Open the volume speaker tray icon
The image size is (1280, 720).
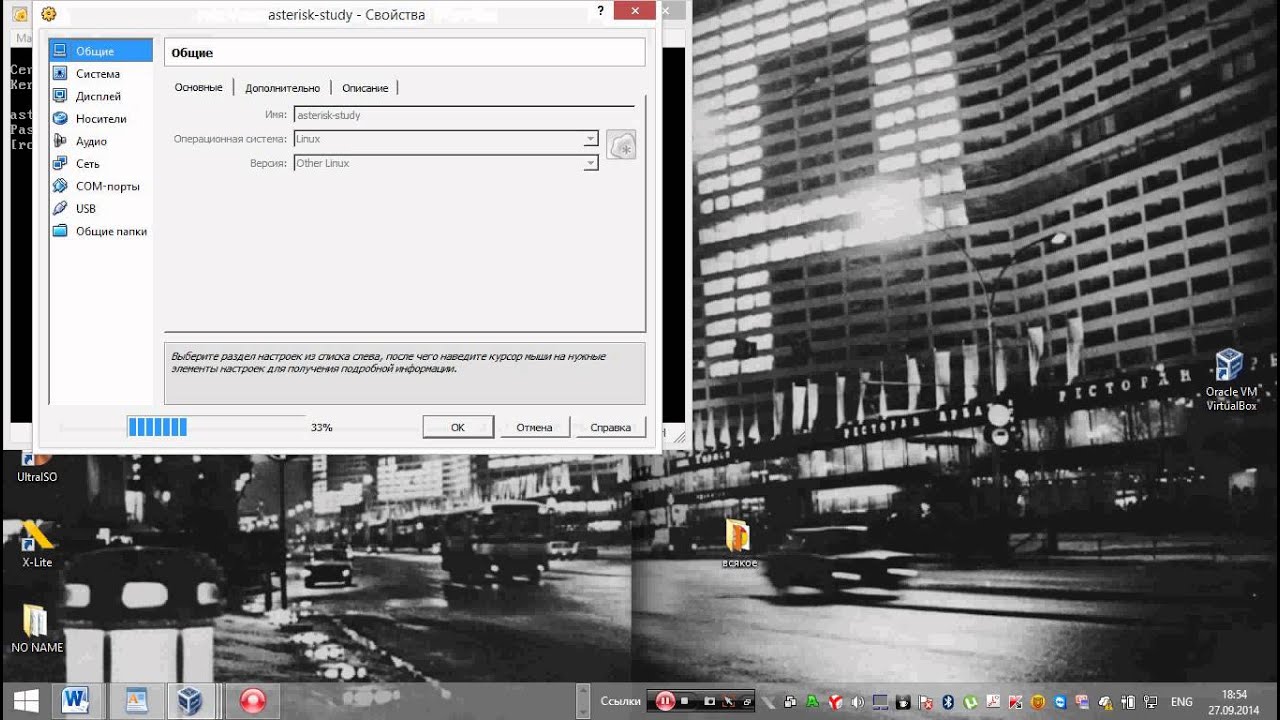857,702
